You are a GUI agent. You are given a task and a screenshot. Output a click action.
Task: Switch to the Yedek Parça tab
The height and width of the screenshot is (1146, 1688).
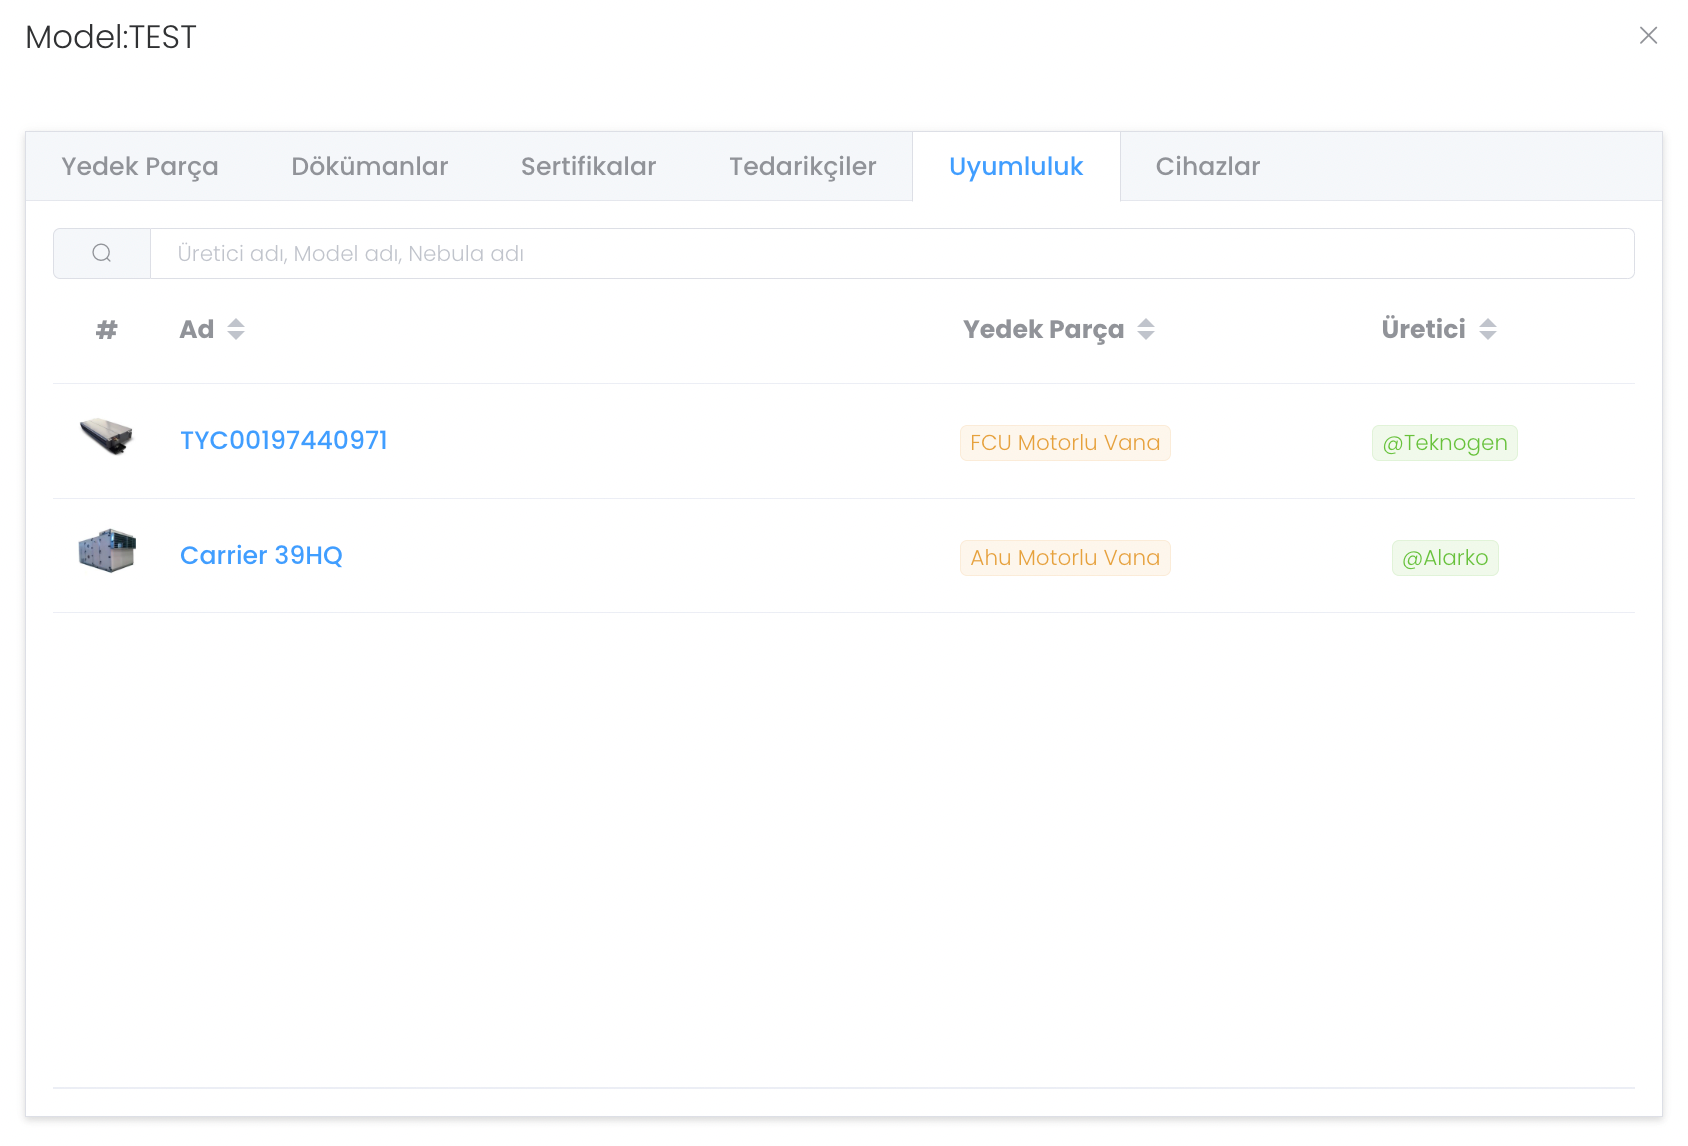coord(140,166)
